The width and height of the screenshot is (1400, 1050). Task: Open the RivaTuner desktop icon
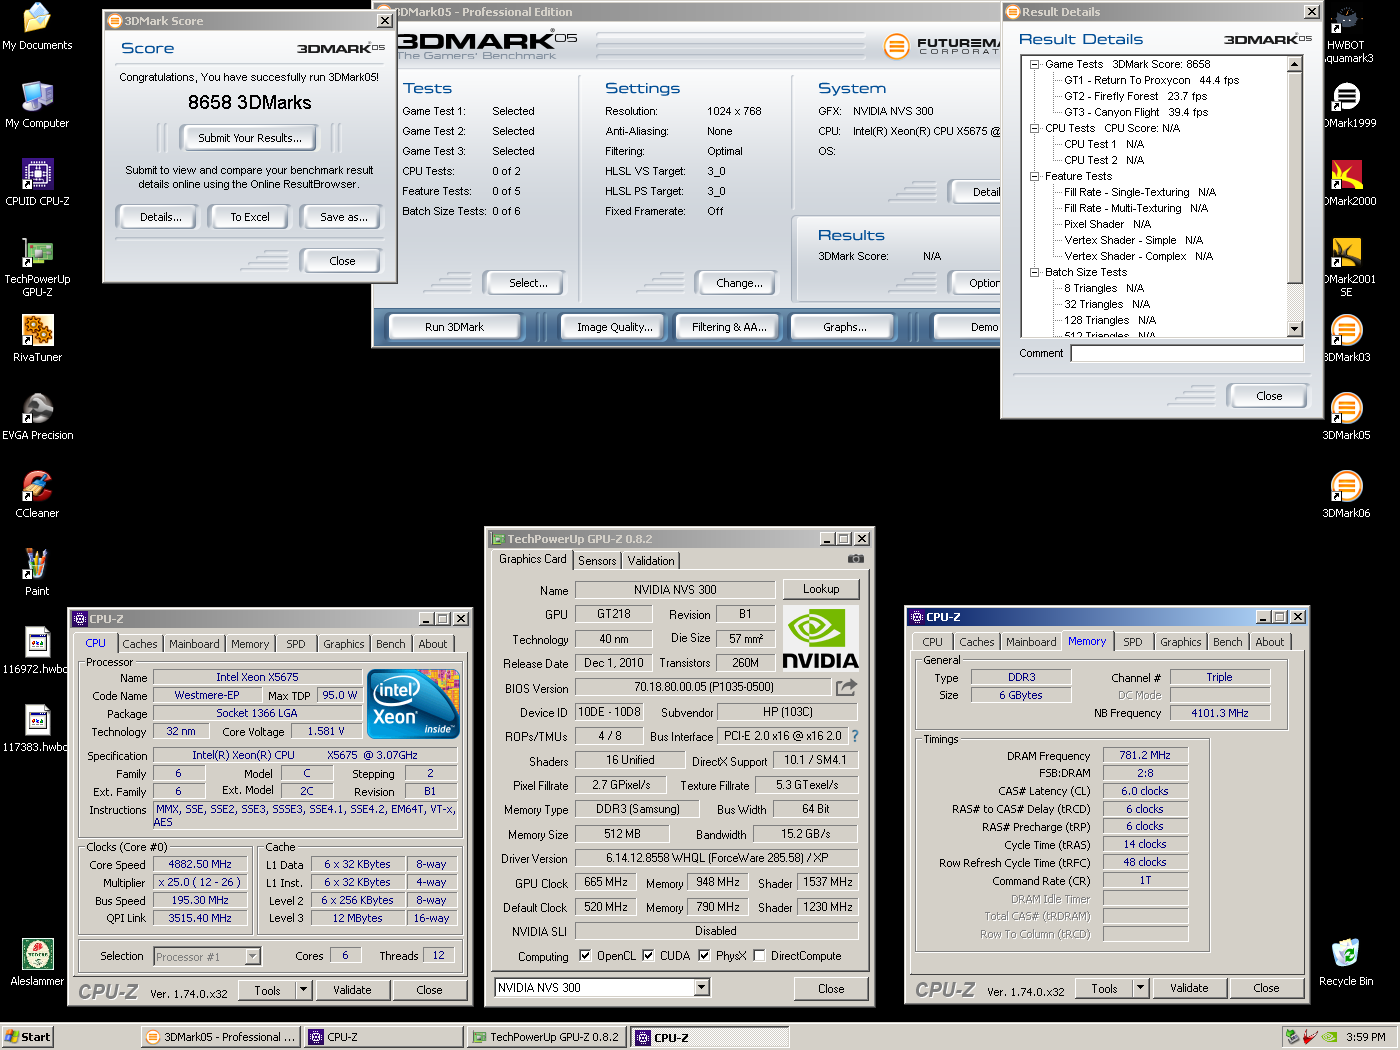pyautogui.click(x=37, y=339)
